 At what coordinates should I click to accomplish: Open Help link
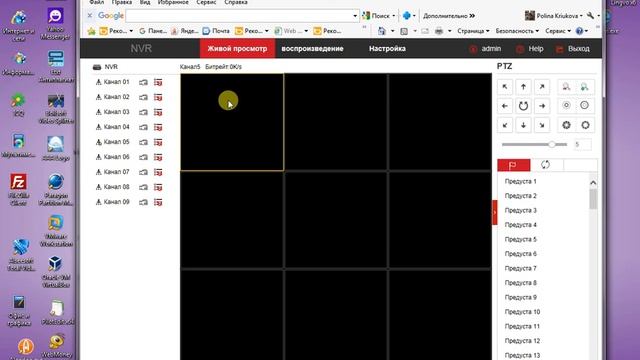pos(530,49)
